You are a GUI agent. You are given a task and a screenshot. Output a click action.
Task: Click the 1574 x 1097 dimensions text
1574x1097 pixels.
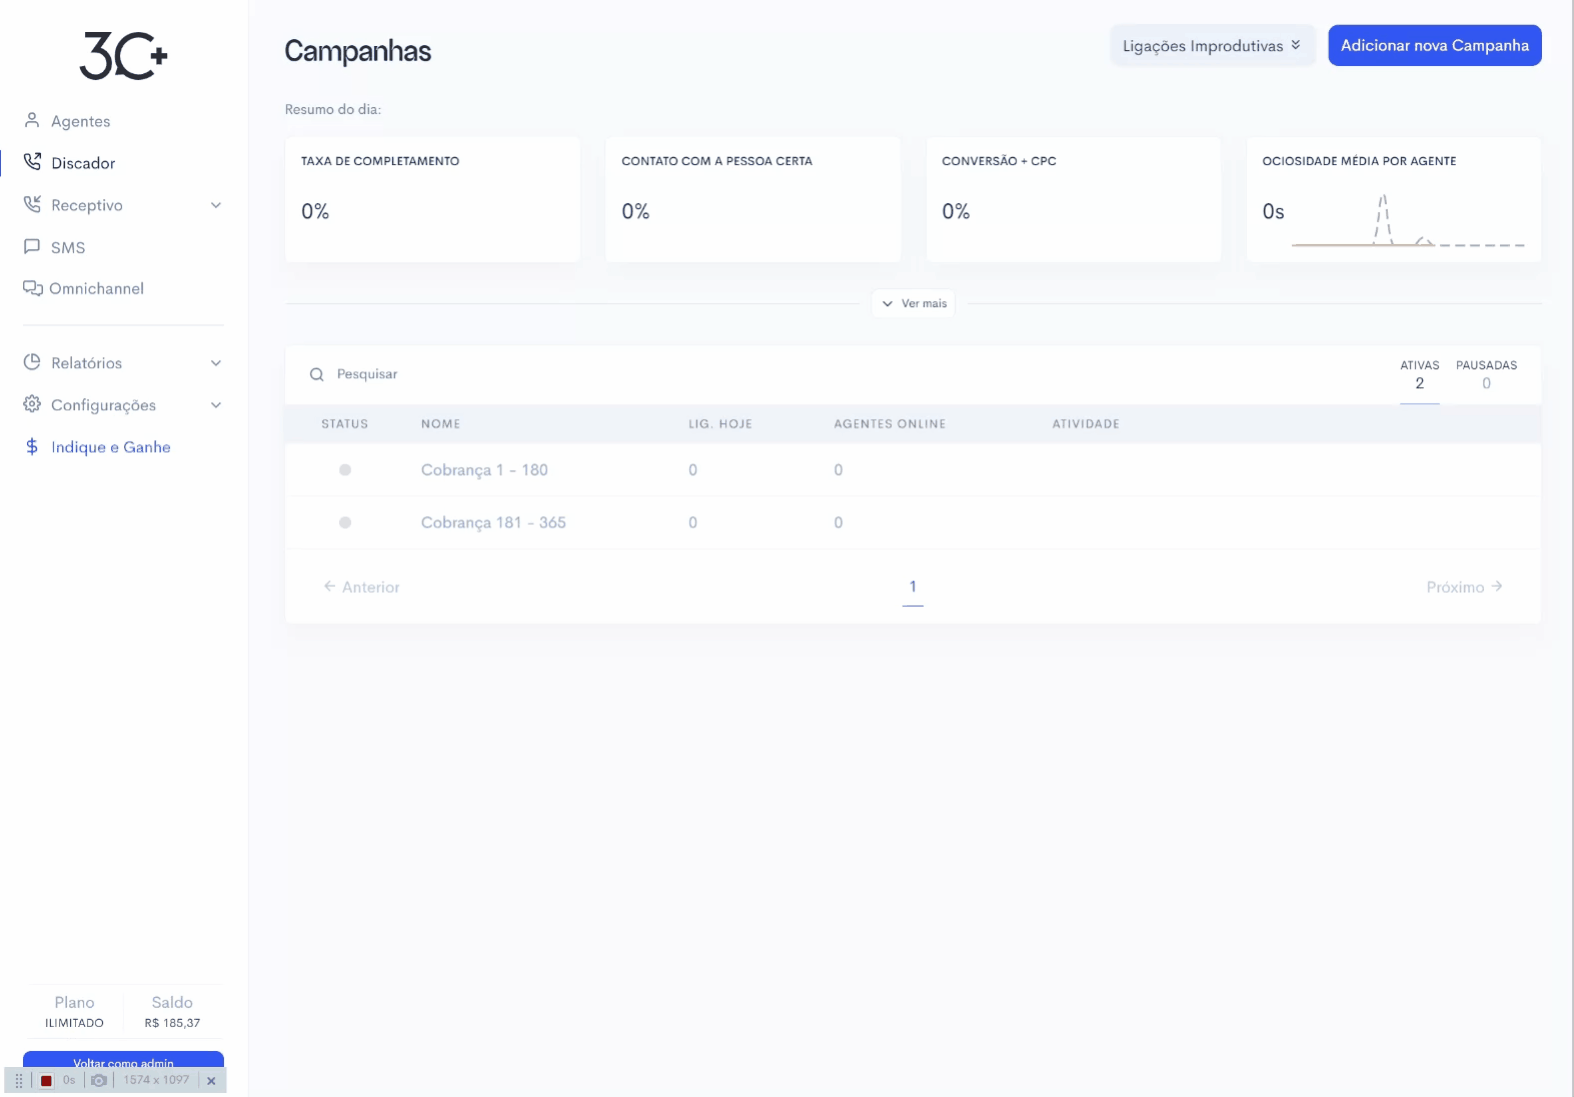point(156,1080)
